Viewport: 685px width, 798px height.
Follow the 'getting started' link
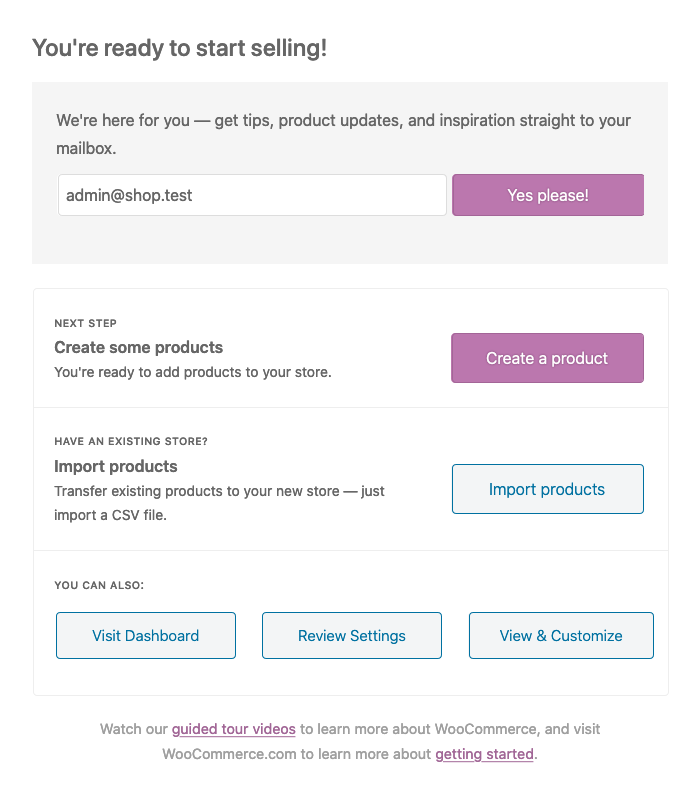(484, 754)
